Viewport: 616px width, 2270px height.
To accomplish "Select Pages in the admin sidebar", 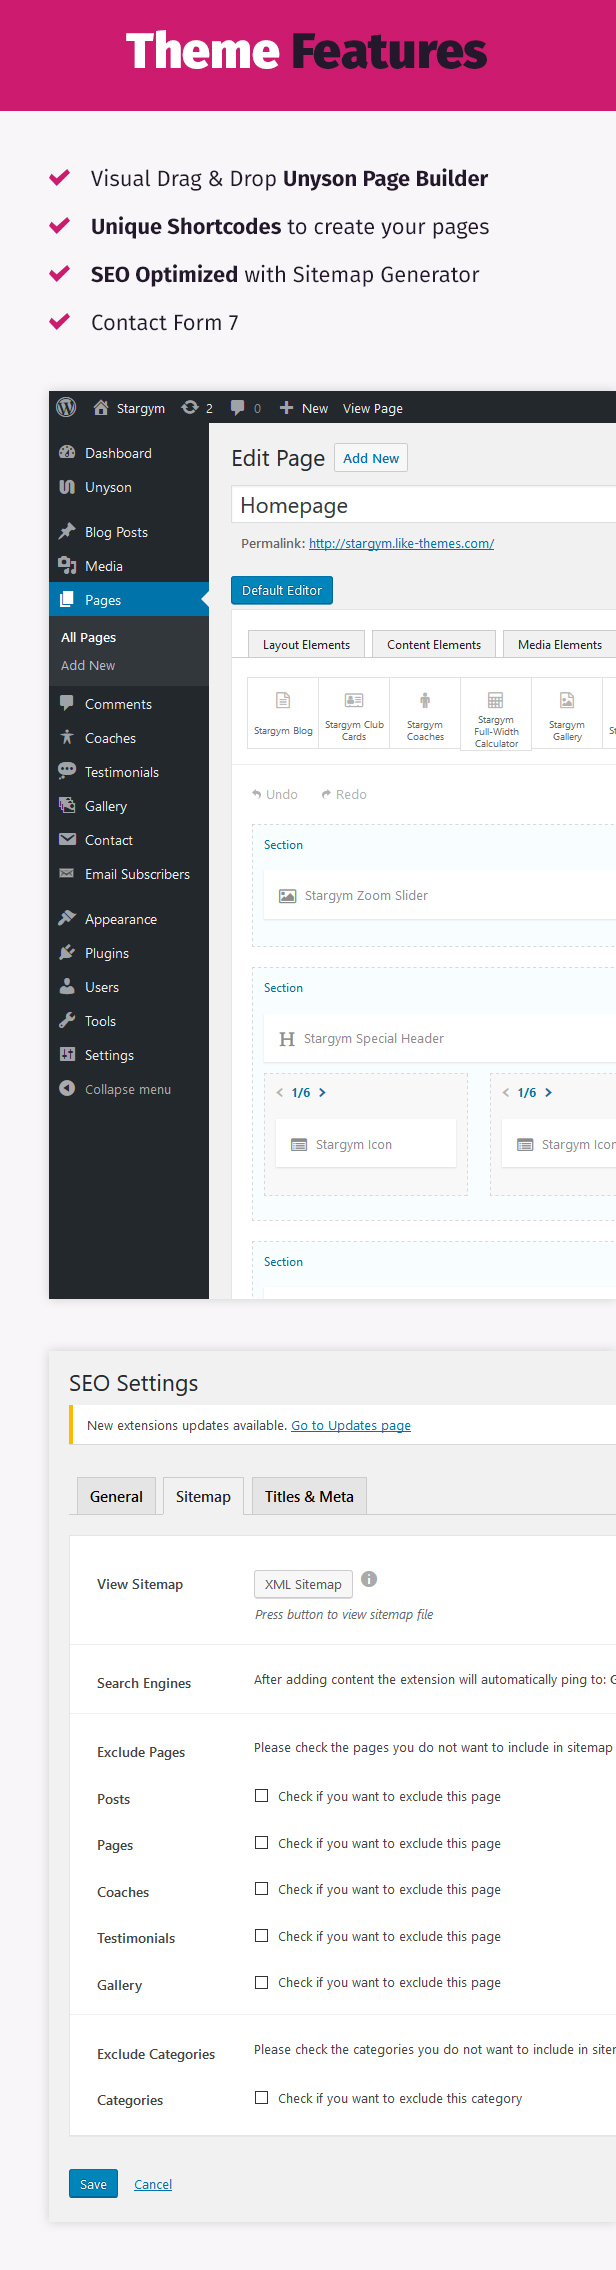I will coord(129,600).
